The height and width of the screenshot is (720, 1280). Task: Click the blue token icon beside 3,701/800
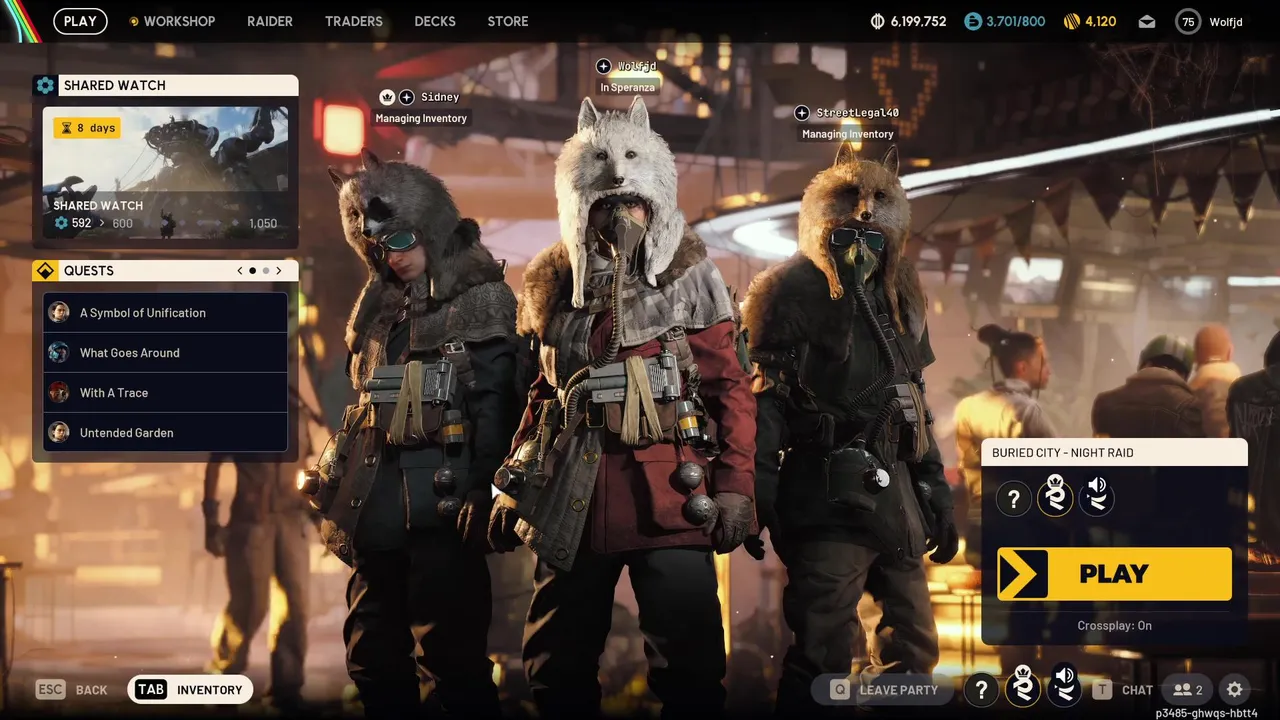click(x=973, y=21)
